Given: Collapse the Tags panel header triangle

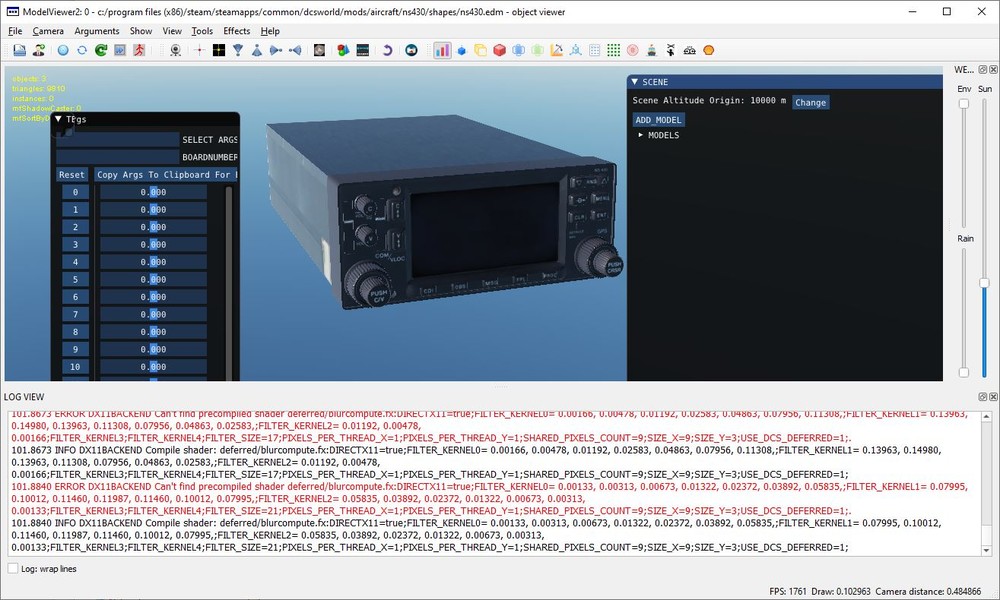Looking at the screenshot, I should pyautogui.click(x=58, y=119).
